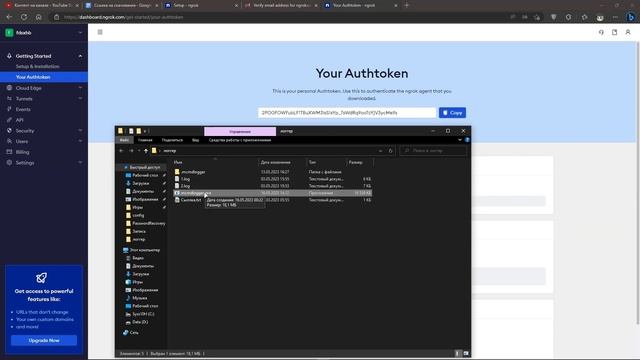Open Billing in the ngrok sidebar
This screenshot has width=640, height=360.
(x=22, y=152)
